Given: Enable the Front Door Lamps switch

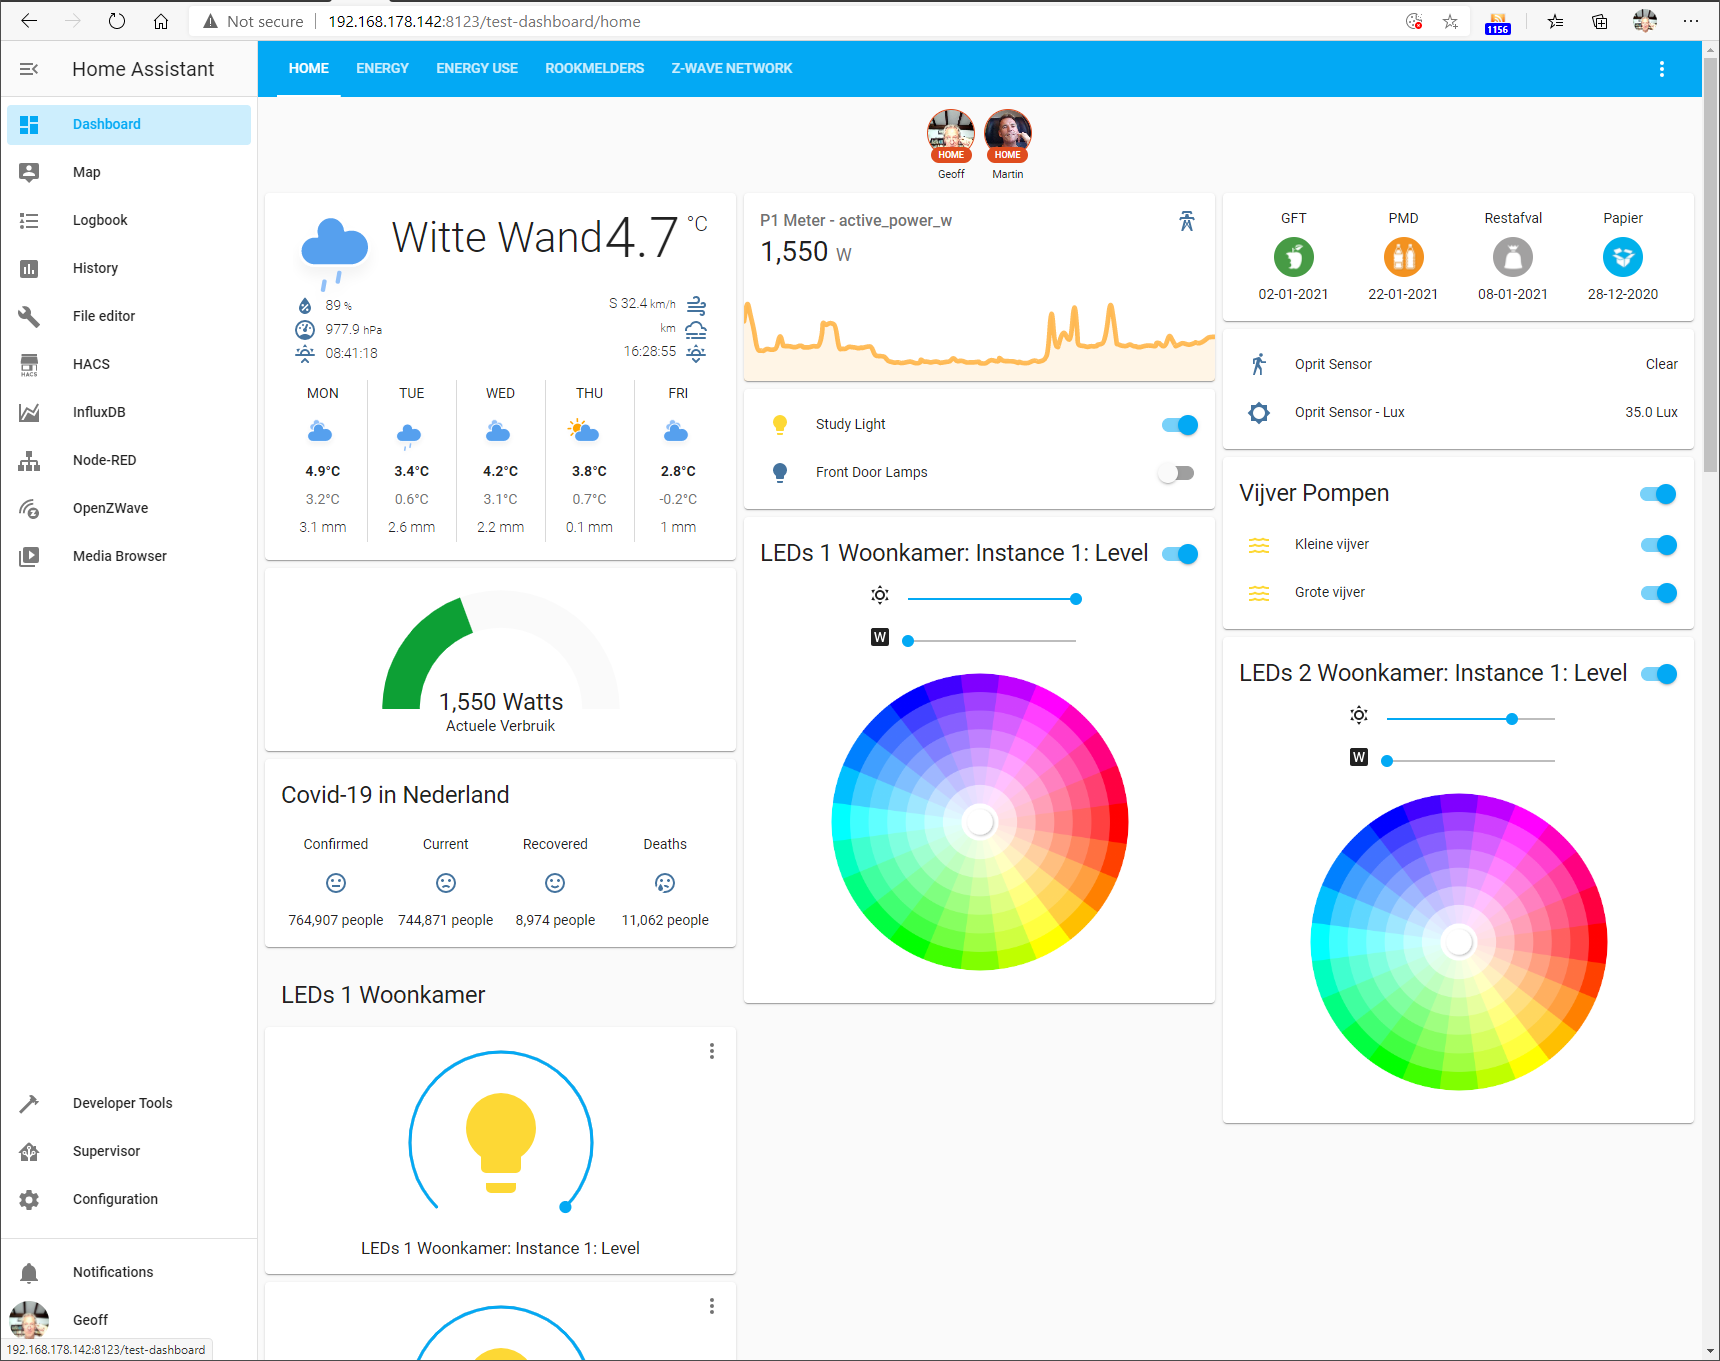Looking at the screenshot, I should (1177, 473).
